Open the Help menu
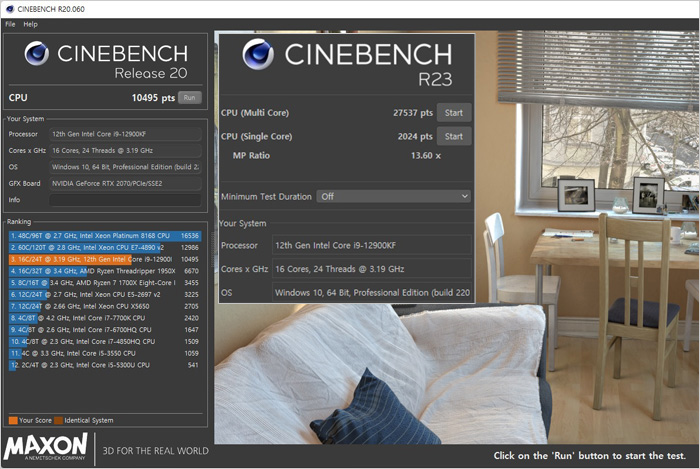Screen dimensions: 700x469 30,24
